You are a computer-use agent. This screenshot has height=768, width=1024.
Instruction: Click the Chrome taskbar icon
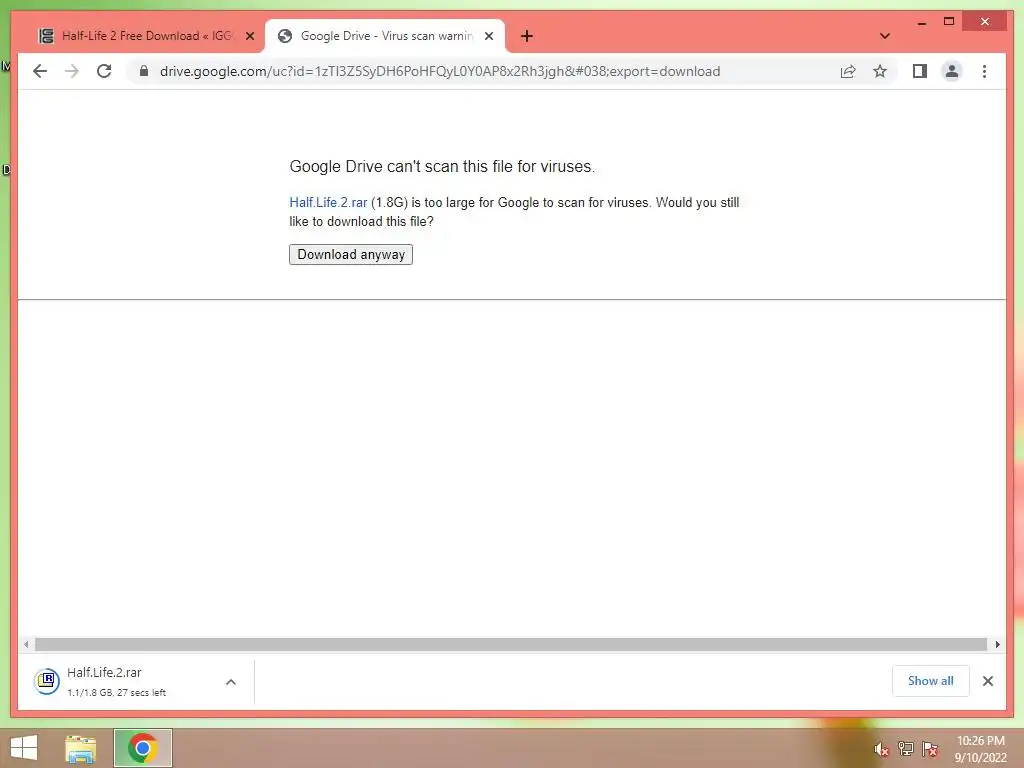142,748
